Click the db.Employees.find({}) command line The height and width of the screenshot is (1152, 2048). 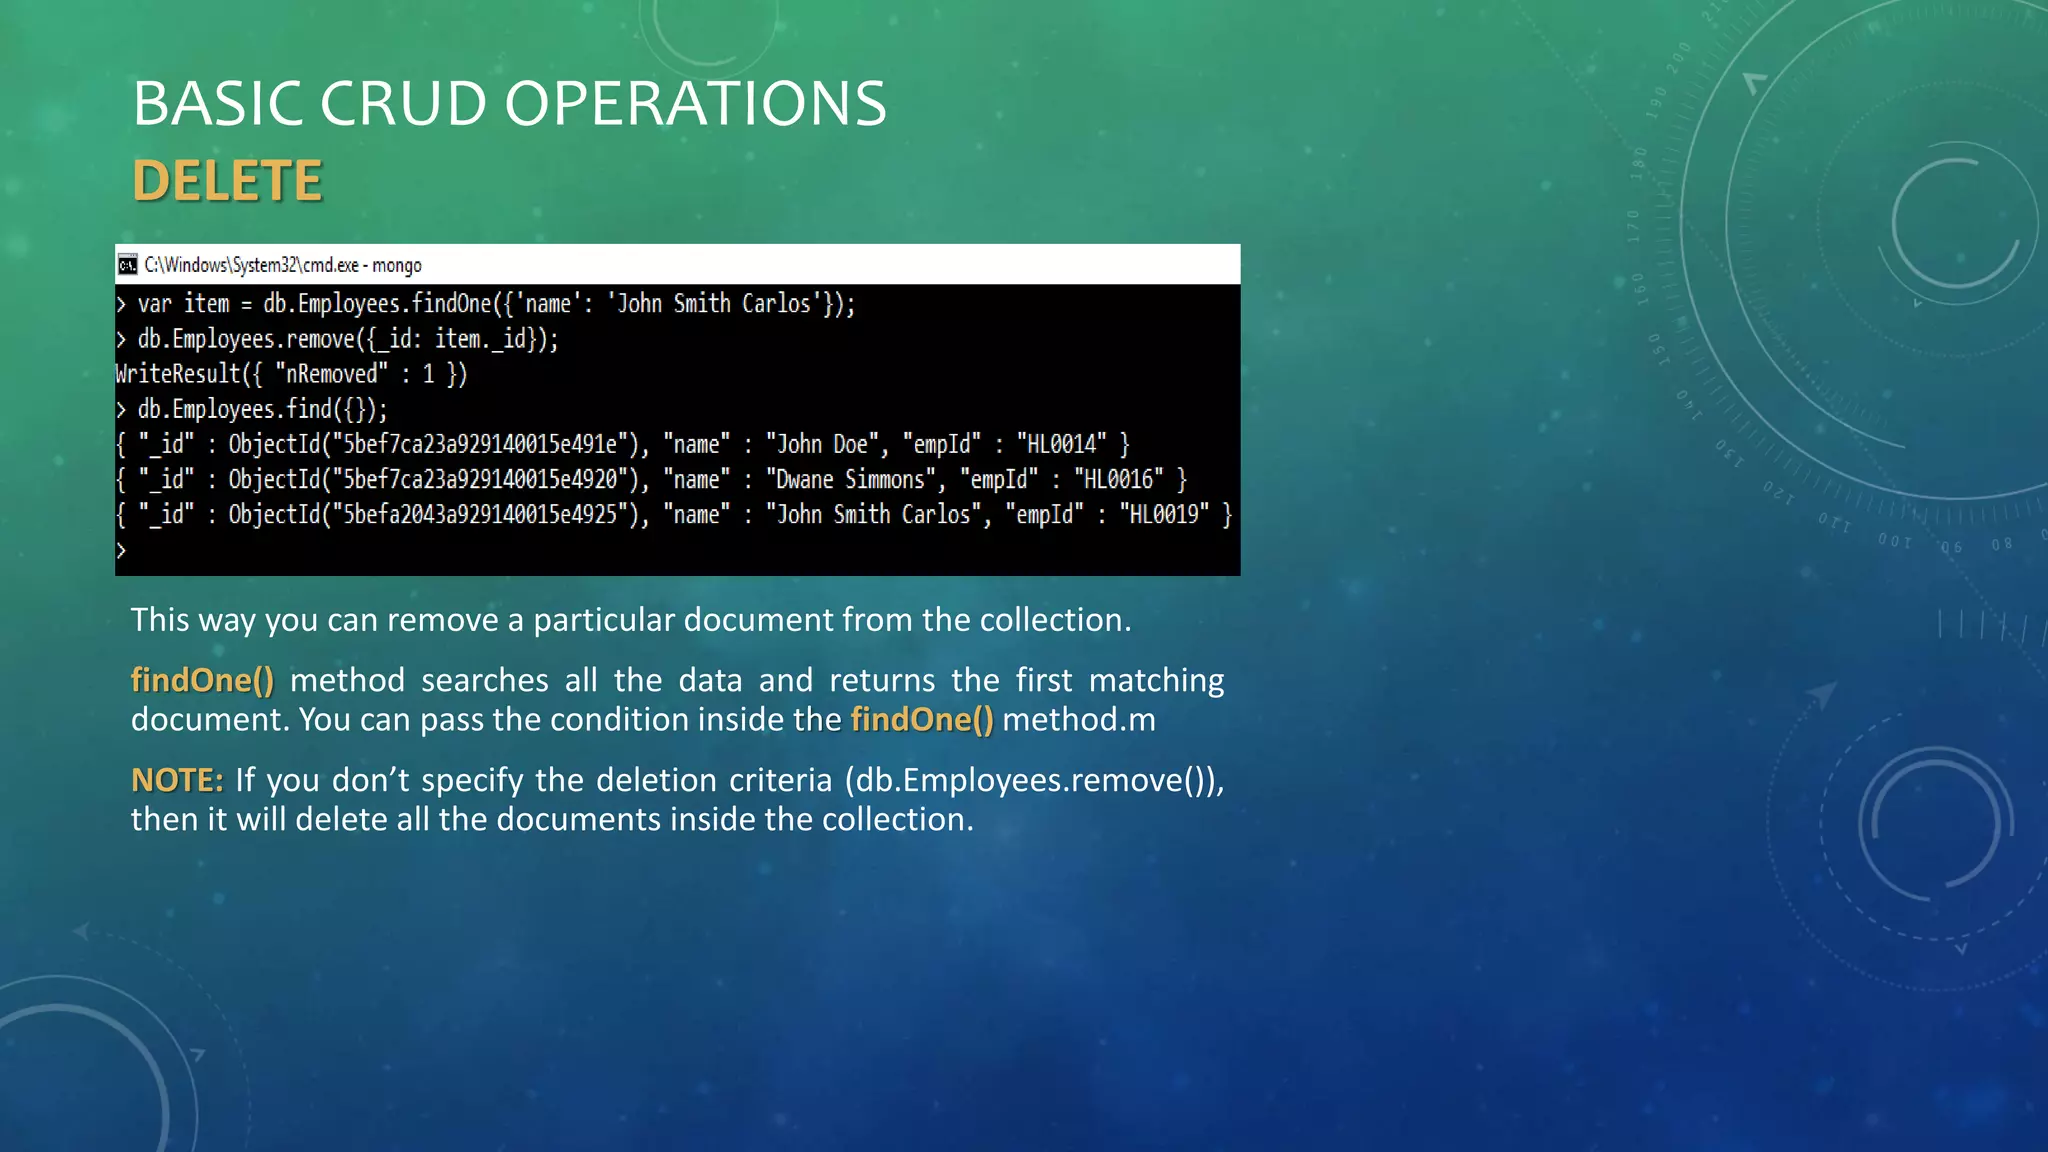[252, 409]
